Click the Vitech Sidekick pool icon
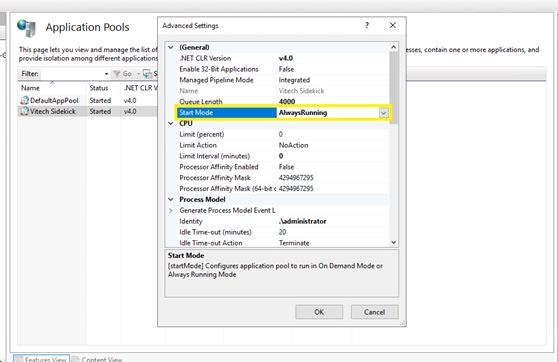Screen dimensions: 558x362 pyautogui.click(x=24, y=111)
